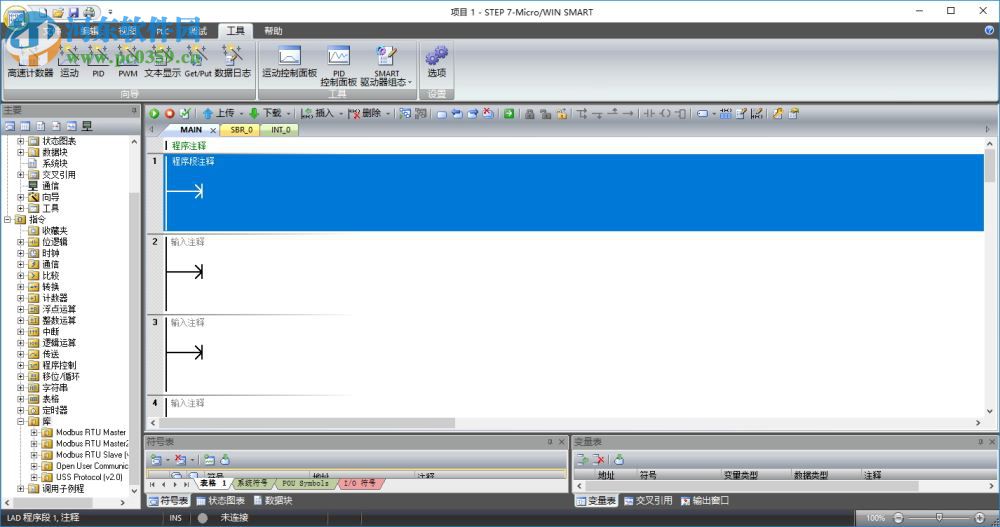1000x527 pixels.
Task: Click the application menu orb button
Action: [17, 19]
